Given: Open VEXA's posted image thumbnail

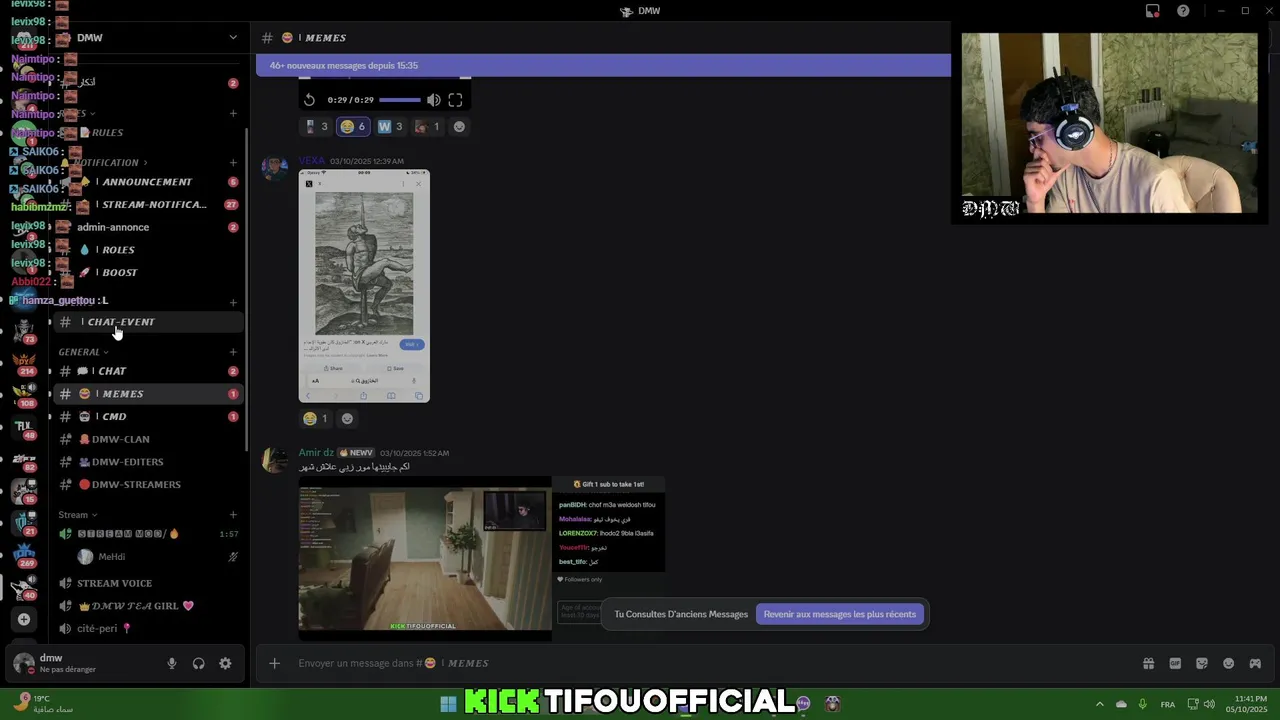Looking at the screenshot, I should tap(364, 286).
